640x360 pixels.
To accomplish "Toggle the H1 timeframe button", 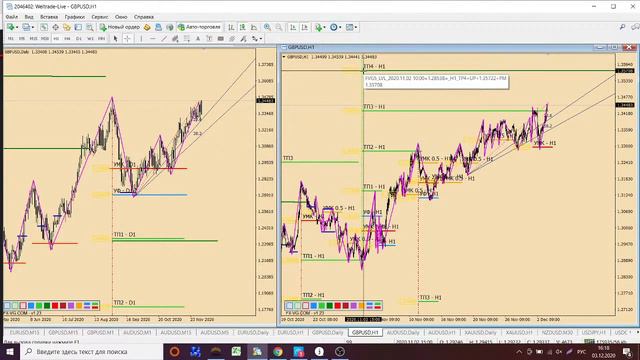I will point(56,39).
